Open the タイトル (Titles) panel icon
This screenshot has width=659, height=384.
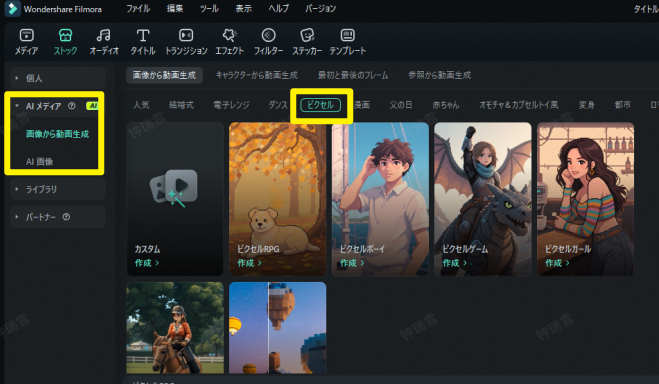(143, 36)
